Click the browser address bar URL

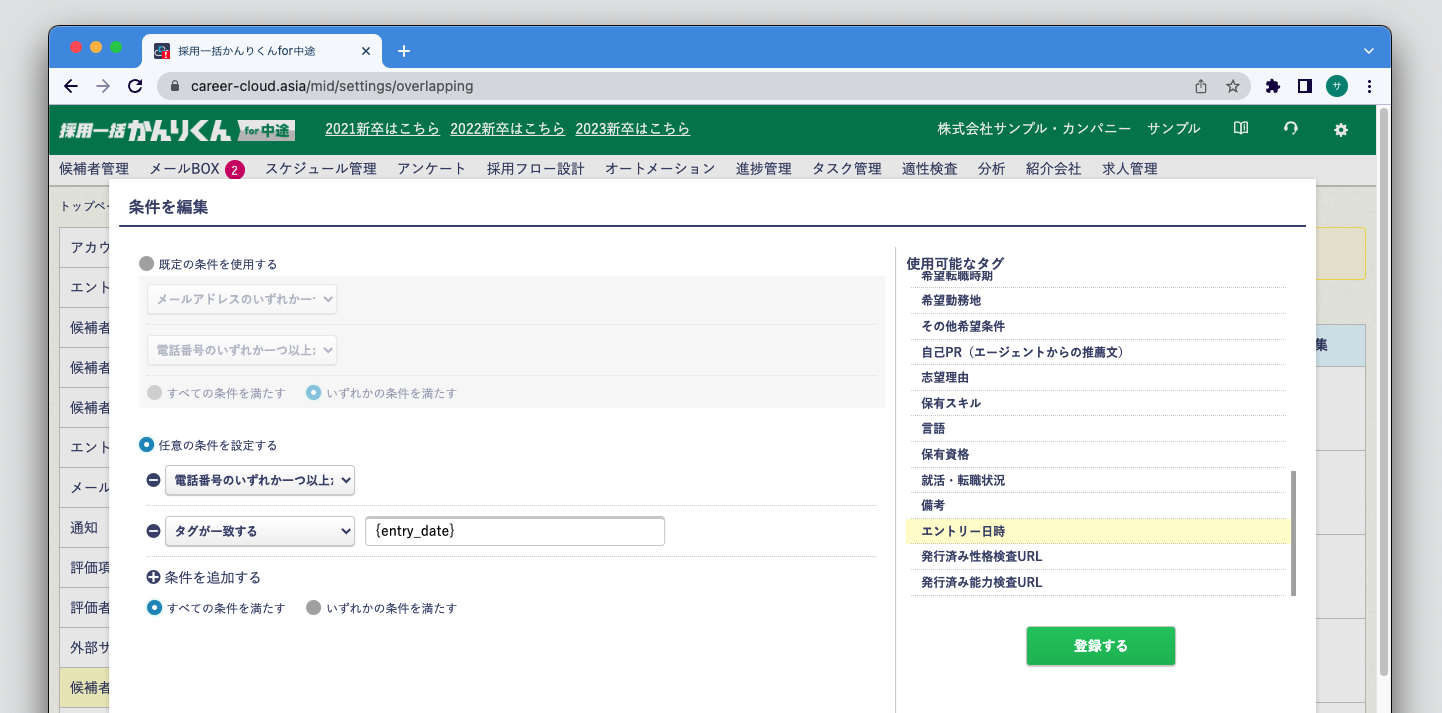coord(332,86)
